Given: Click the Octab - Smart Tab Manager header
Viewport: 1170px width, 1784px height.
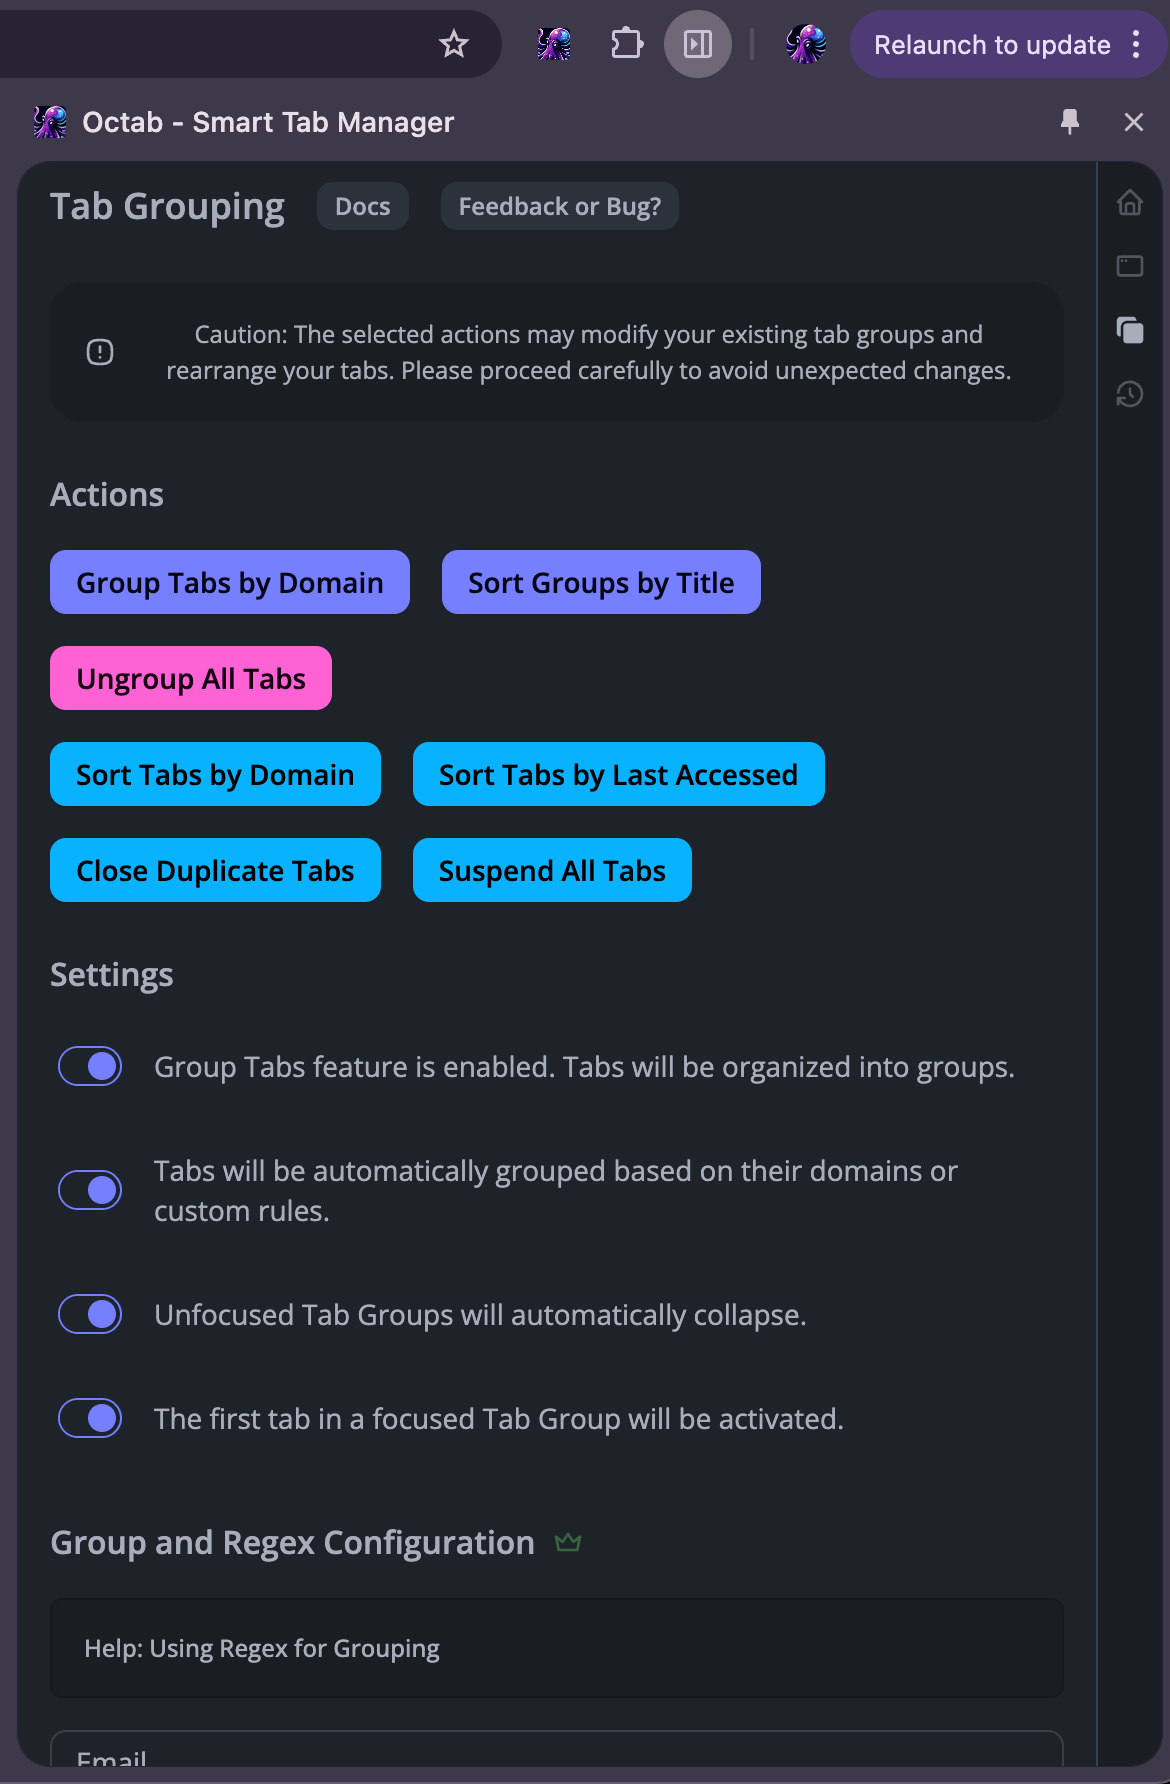Looking at the screenshot, I should pyautogui.click(x=267, y=121).
